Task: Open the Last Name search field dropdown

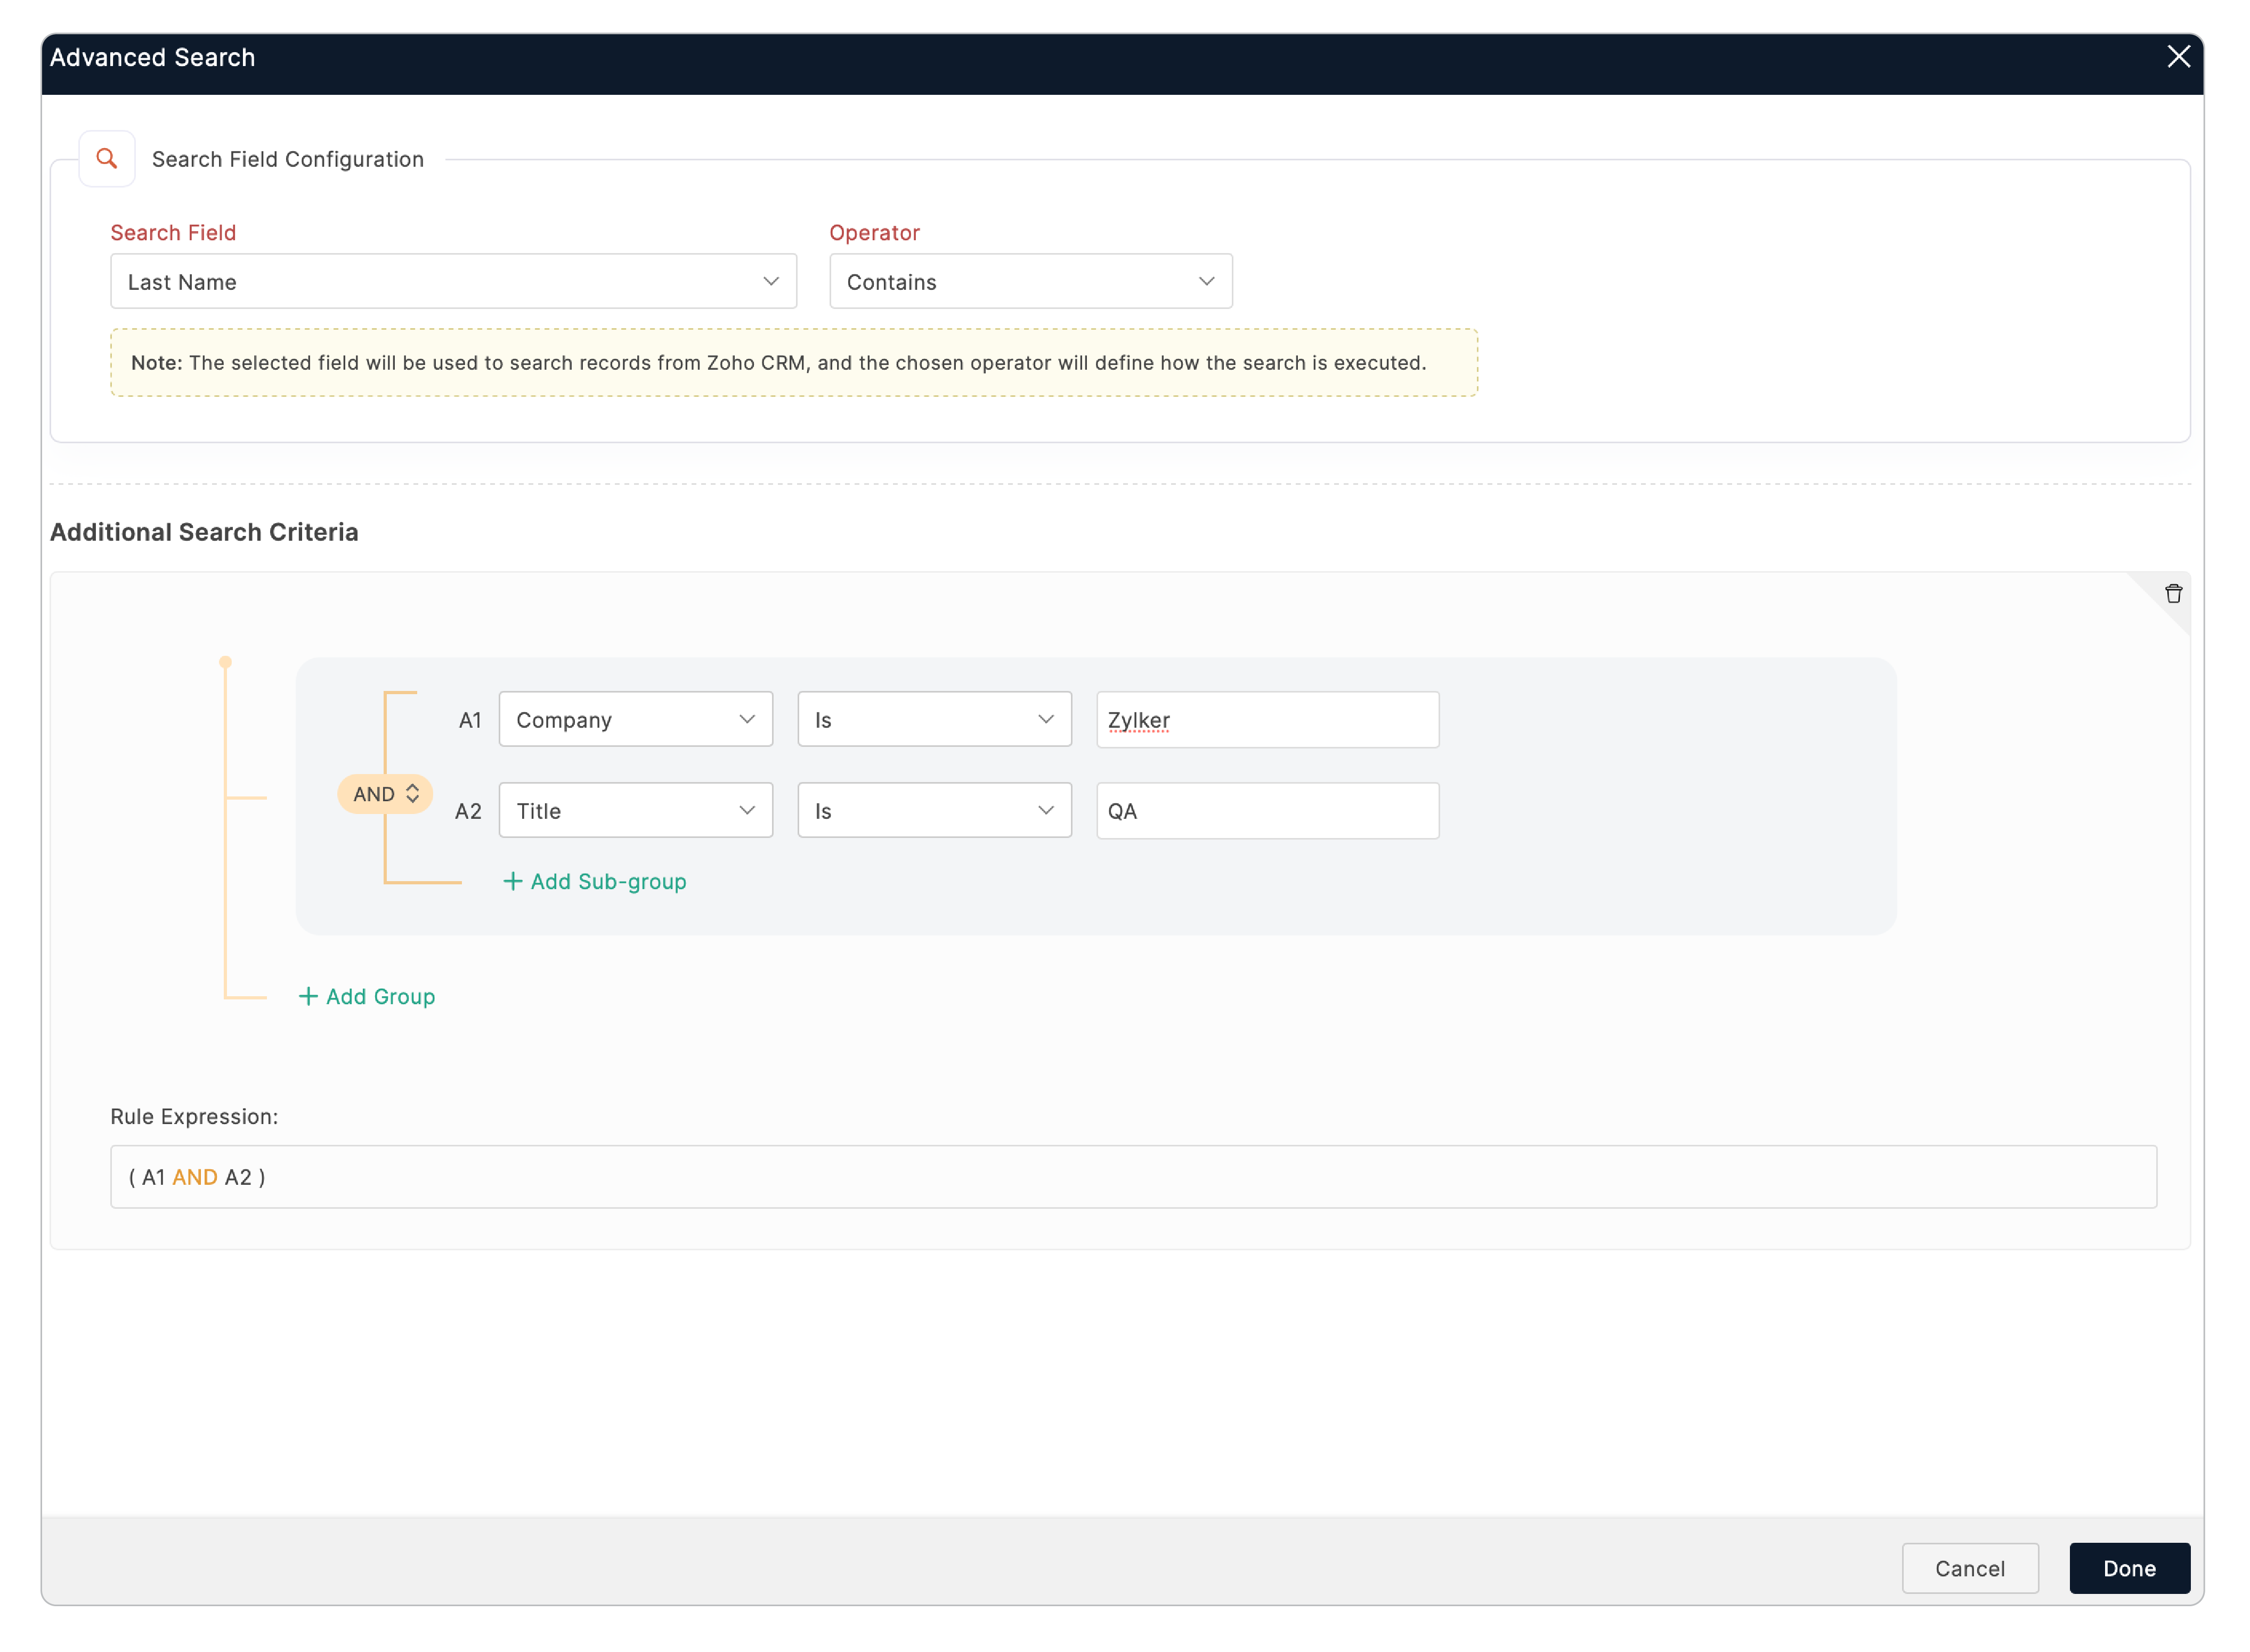Action: click(x=453, y=282)
